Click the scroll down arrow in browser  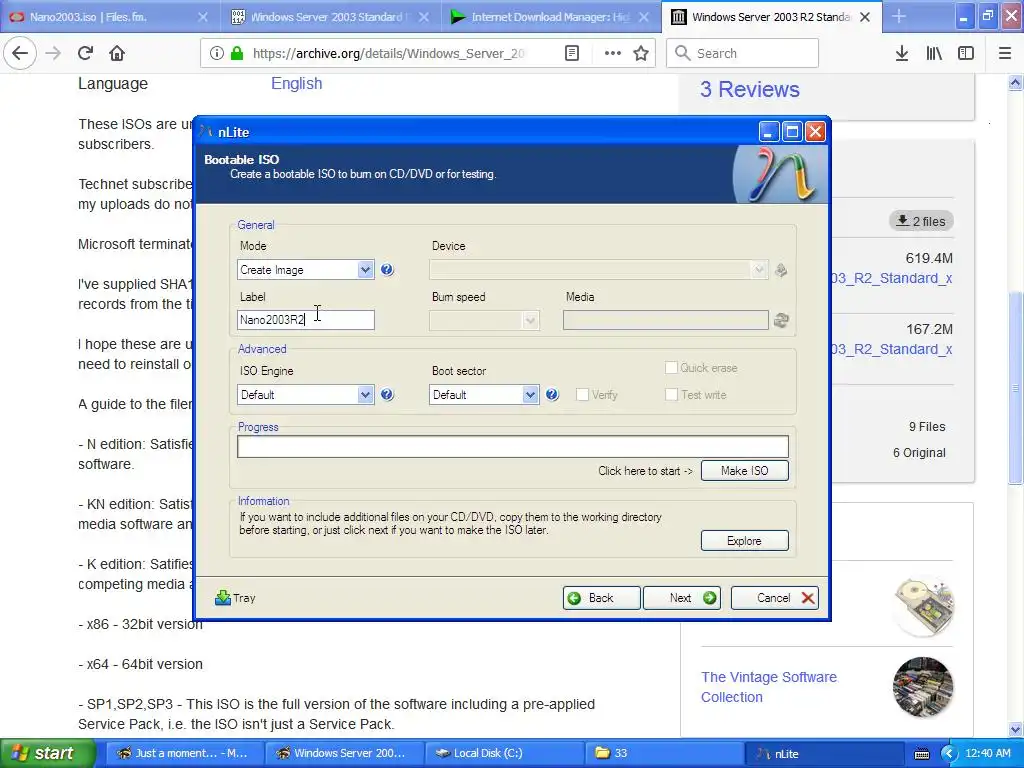(1016, 729)
